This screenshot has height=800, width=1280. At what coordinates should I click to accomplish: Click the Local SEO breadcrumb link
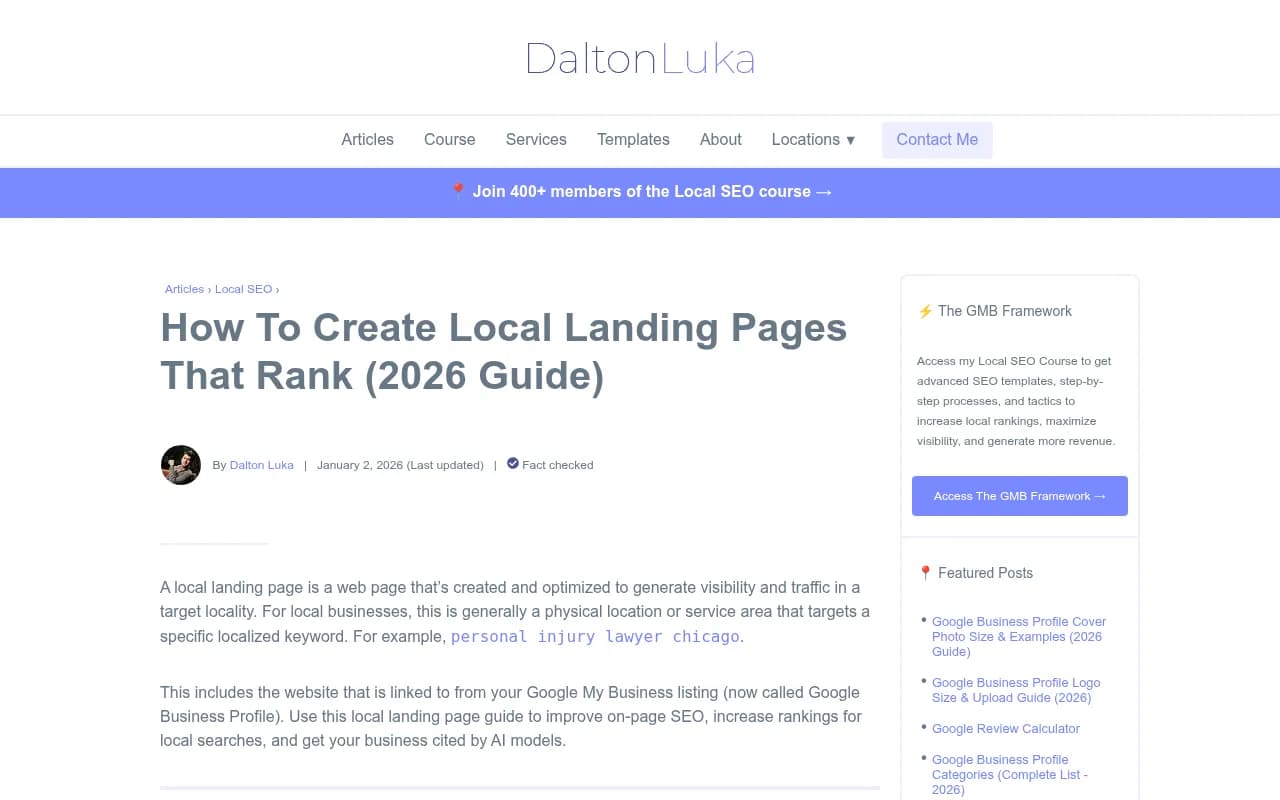pyautogui.click(x=243, y=289)
